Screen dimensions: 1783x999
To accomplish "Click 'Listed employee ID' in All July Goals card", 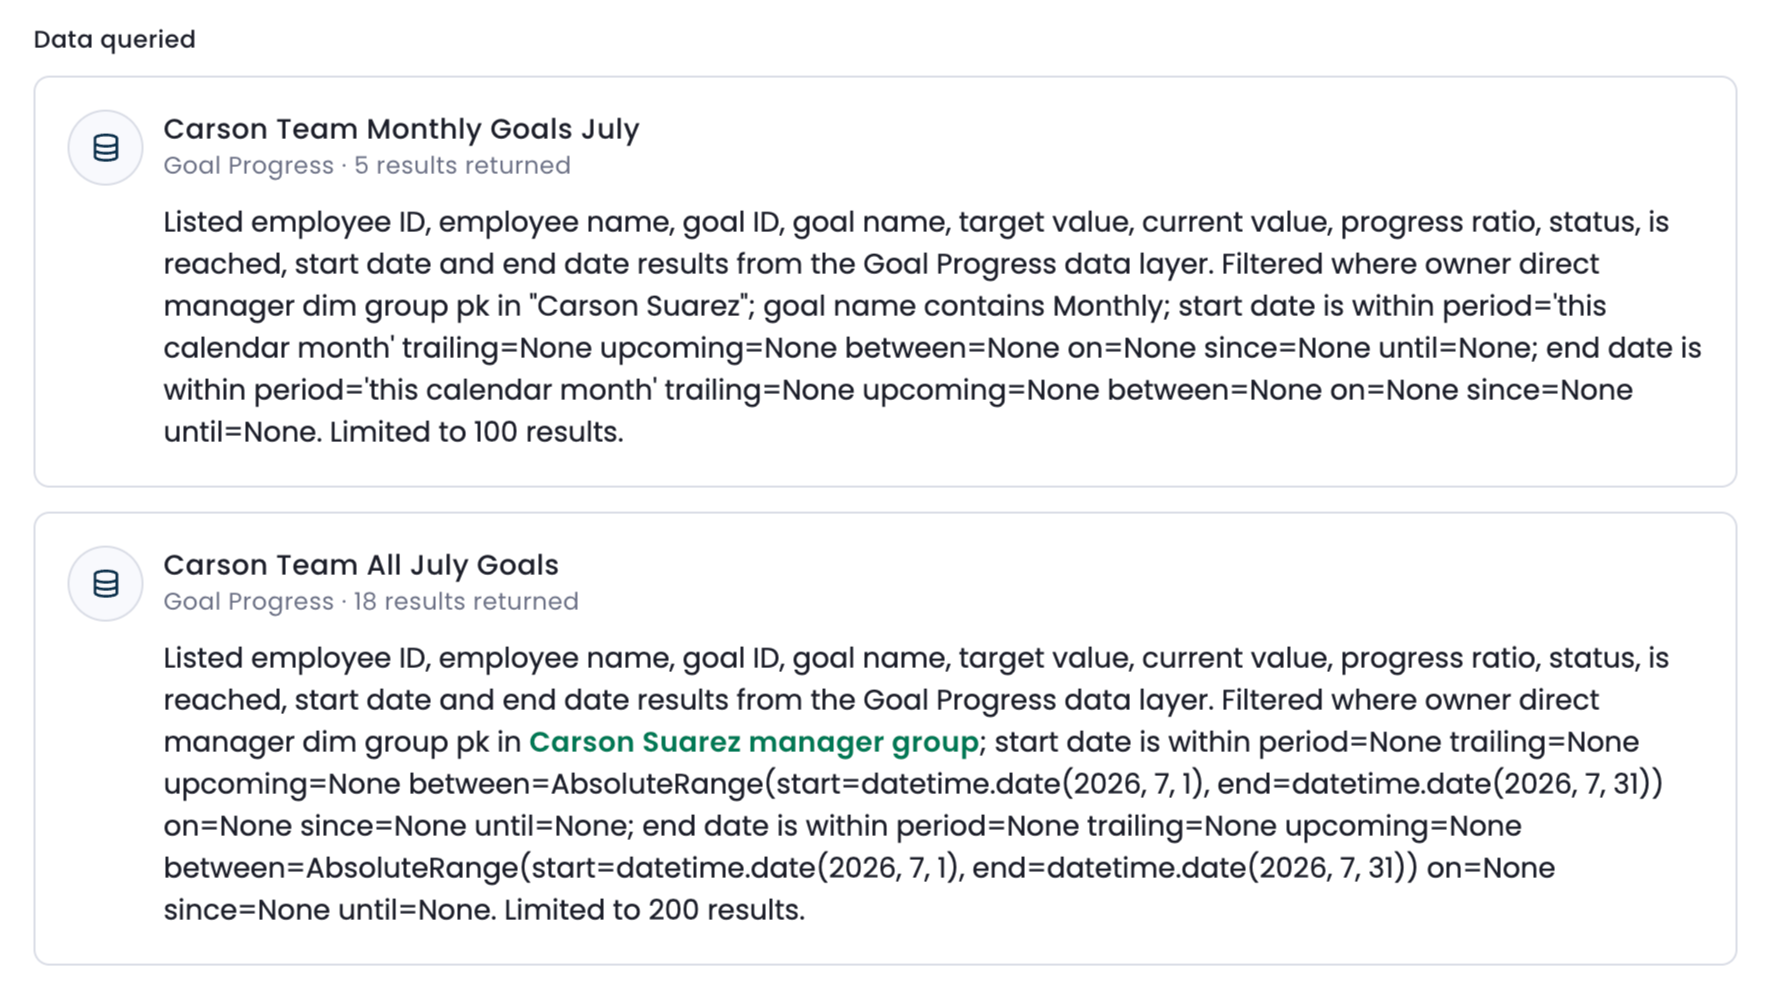I will coord(295,658).
